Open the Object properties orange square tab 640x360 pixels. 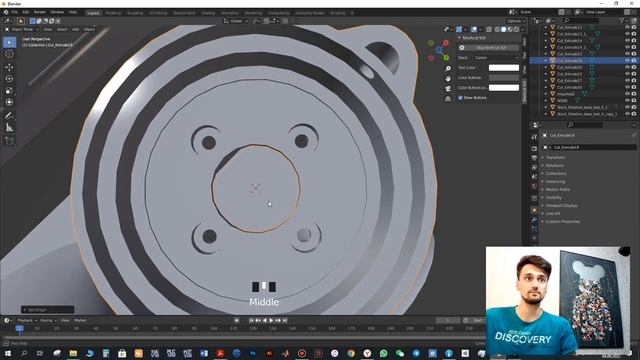pyautogui.click(x=534, y=210)
